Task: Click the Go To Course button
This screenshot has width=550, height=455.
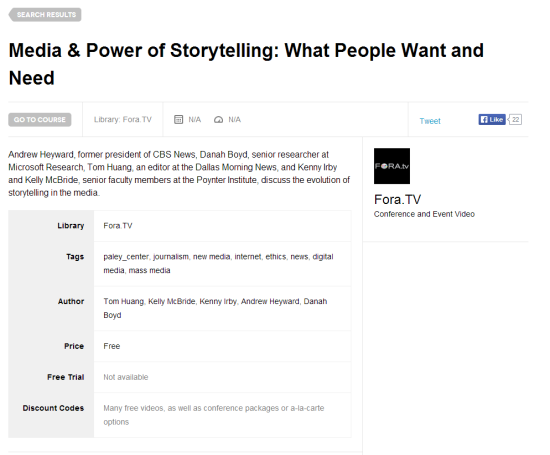Action: (x=40, y=120)
